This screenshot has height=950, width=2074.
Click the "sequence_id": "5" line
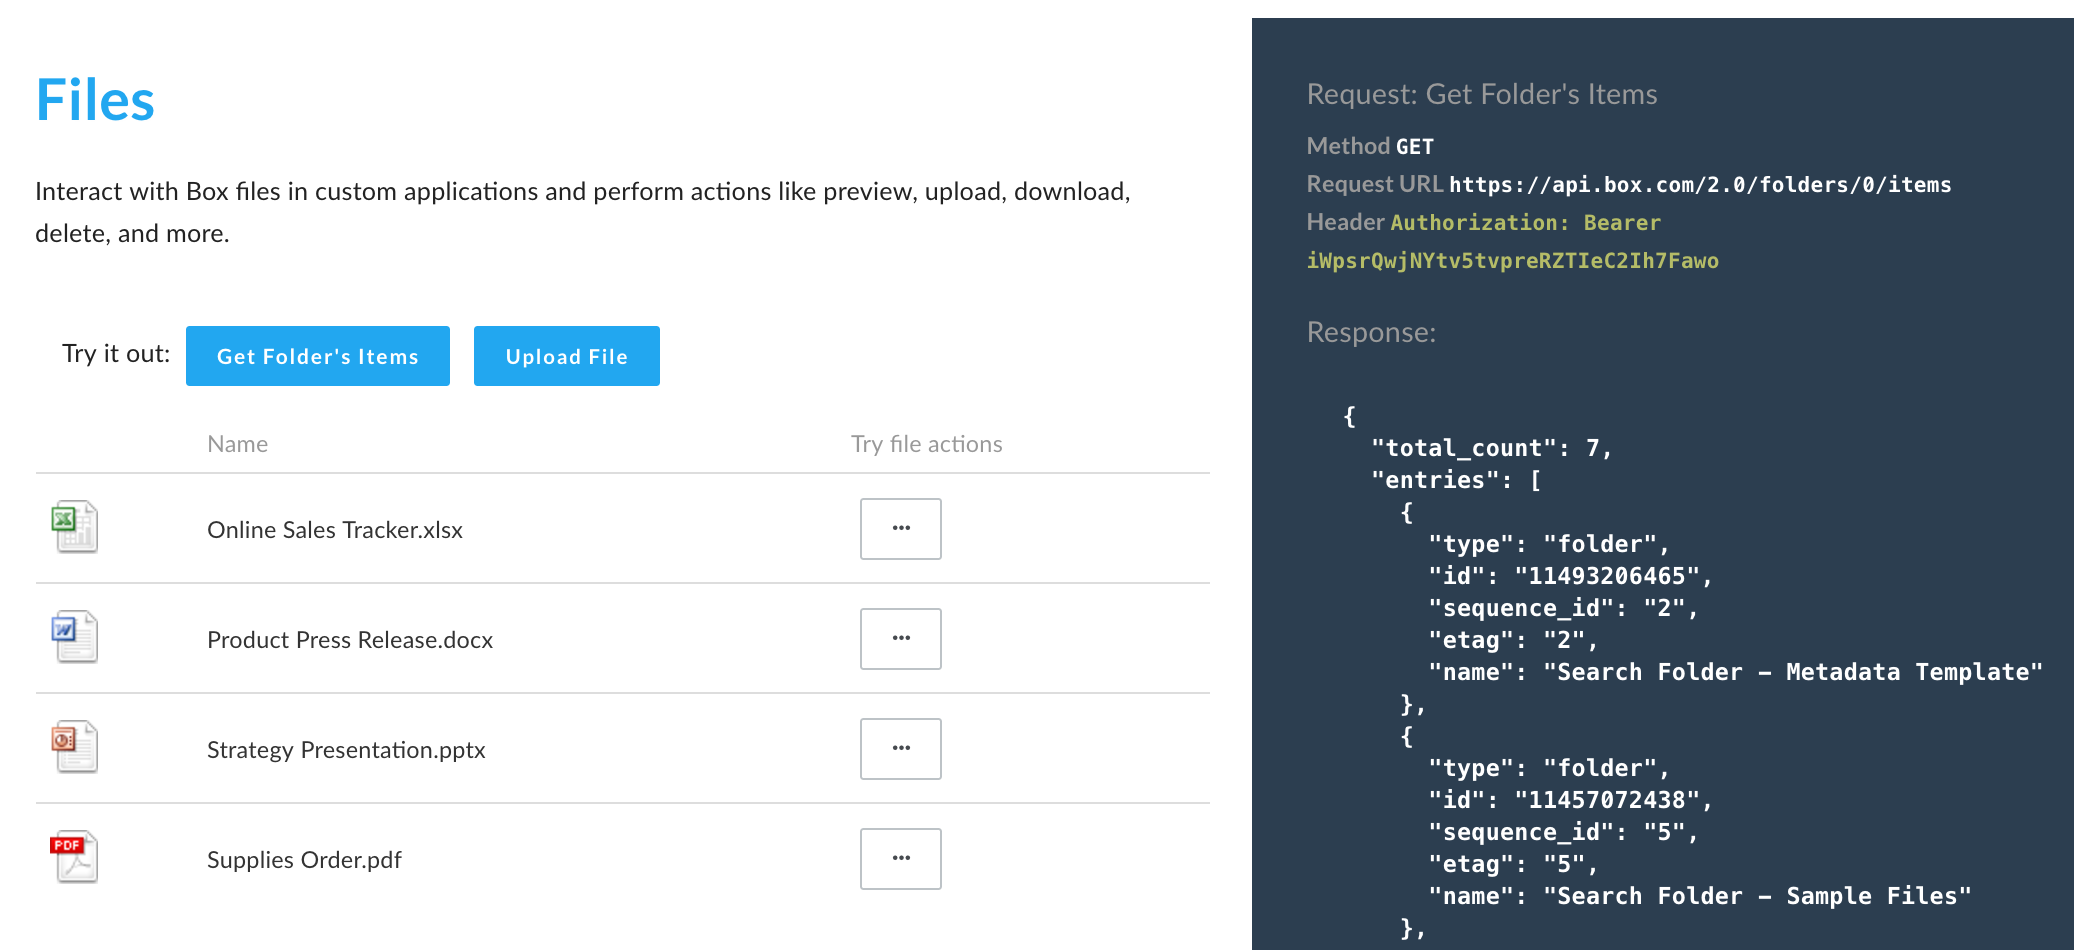pos(1563,832)
